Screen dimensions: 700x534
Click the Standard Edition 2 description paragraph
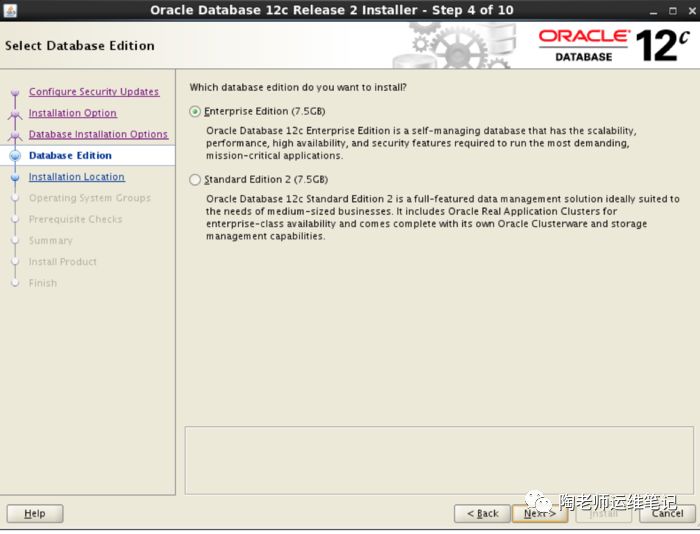[x=442, y=217]
